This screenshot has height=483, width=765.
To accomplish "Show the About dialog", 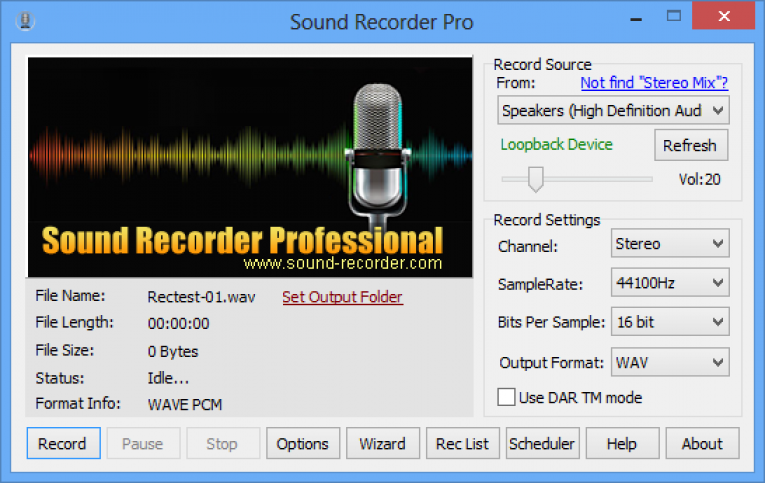I will pos(703,443).
